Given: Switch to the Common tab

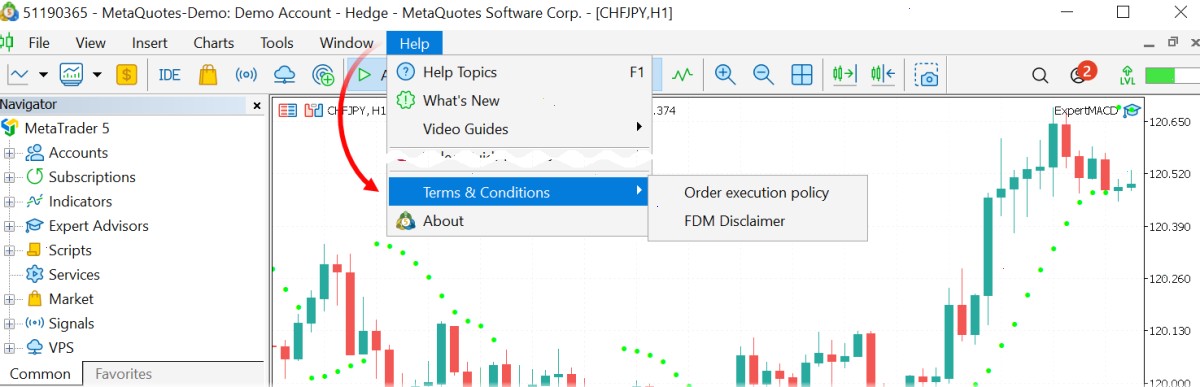Looking at the screenshot, I should point(40,374).
